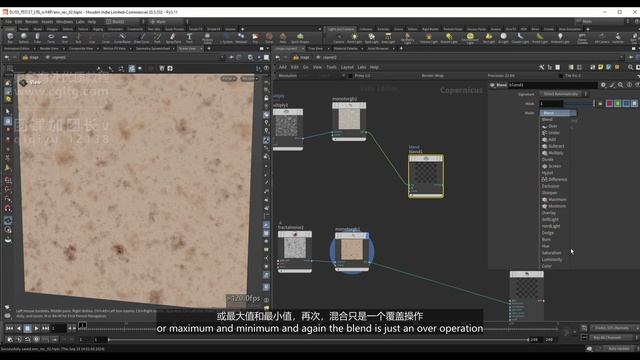The image size is (640, 360).
Task: Select the Environment Light shelf tool
Action: [470, 38]
